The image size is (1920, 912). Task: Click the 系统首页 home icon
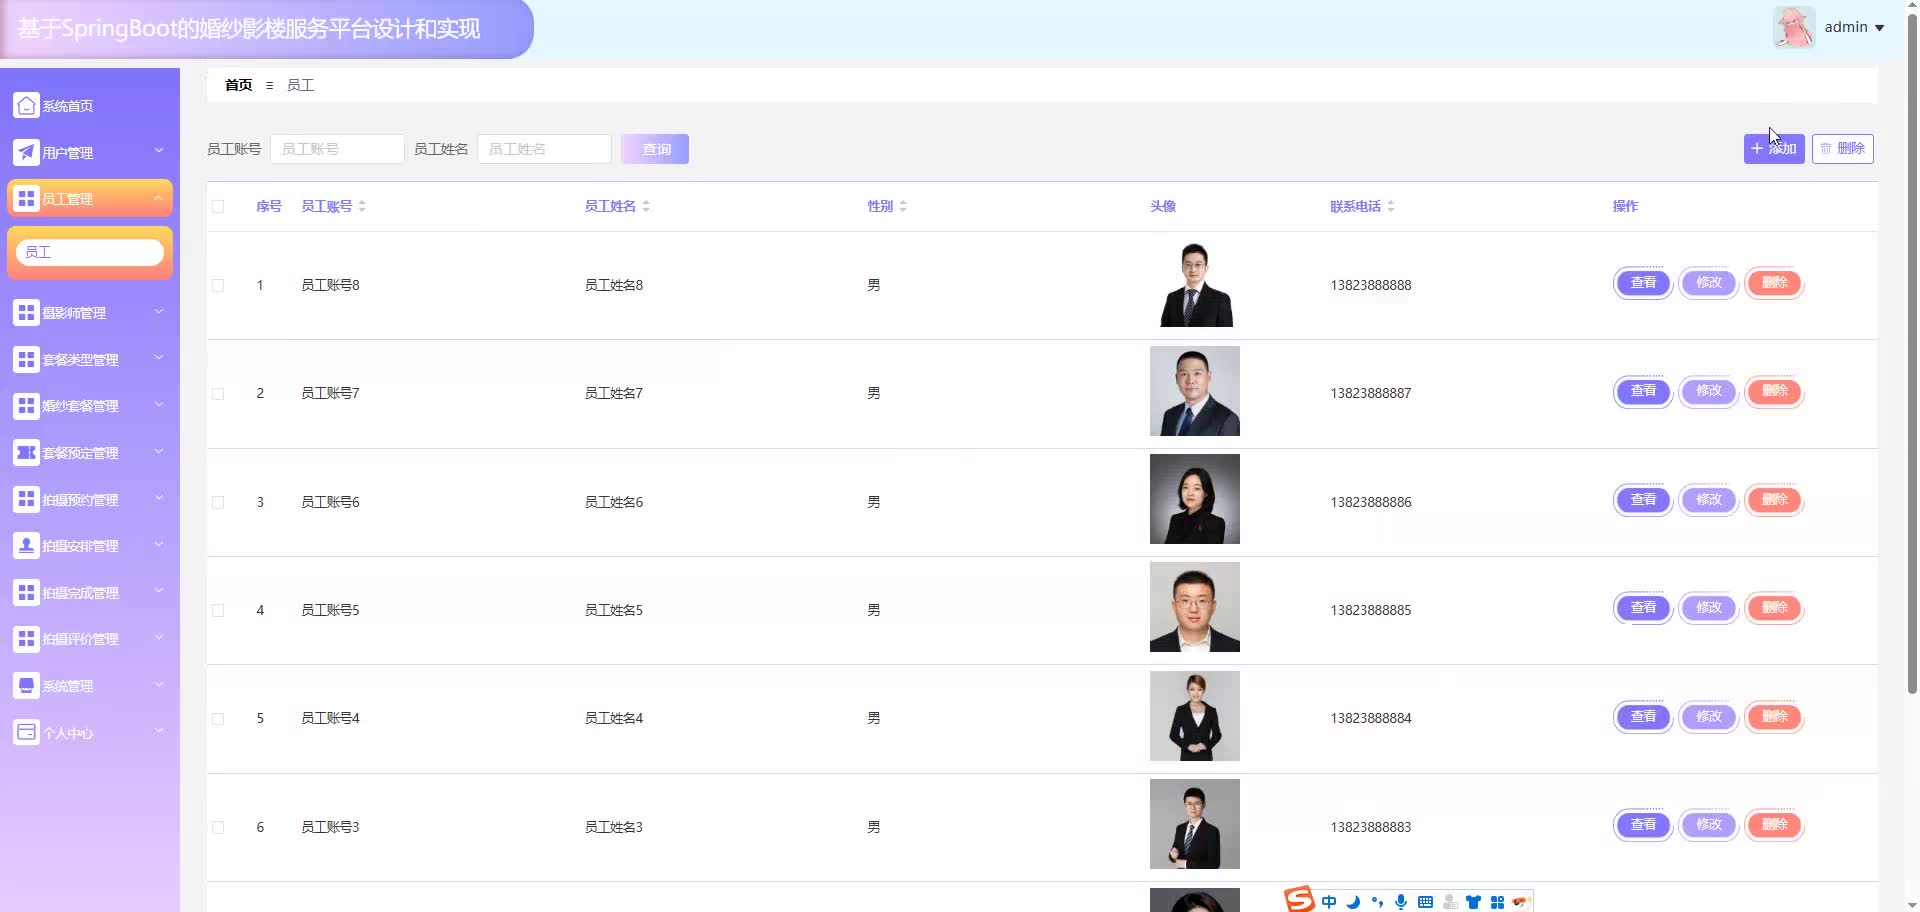tap(26, 105)
